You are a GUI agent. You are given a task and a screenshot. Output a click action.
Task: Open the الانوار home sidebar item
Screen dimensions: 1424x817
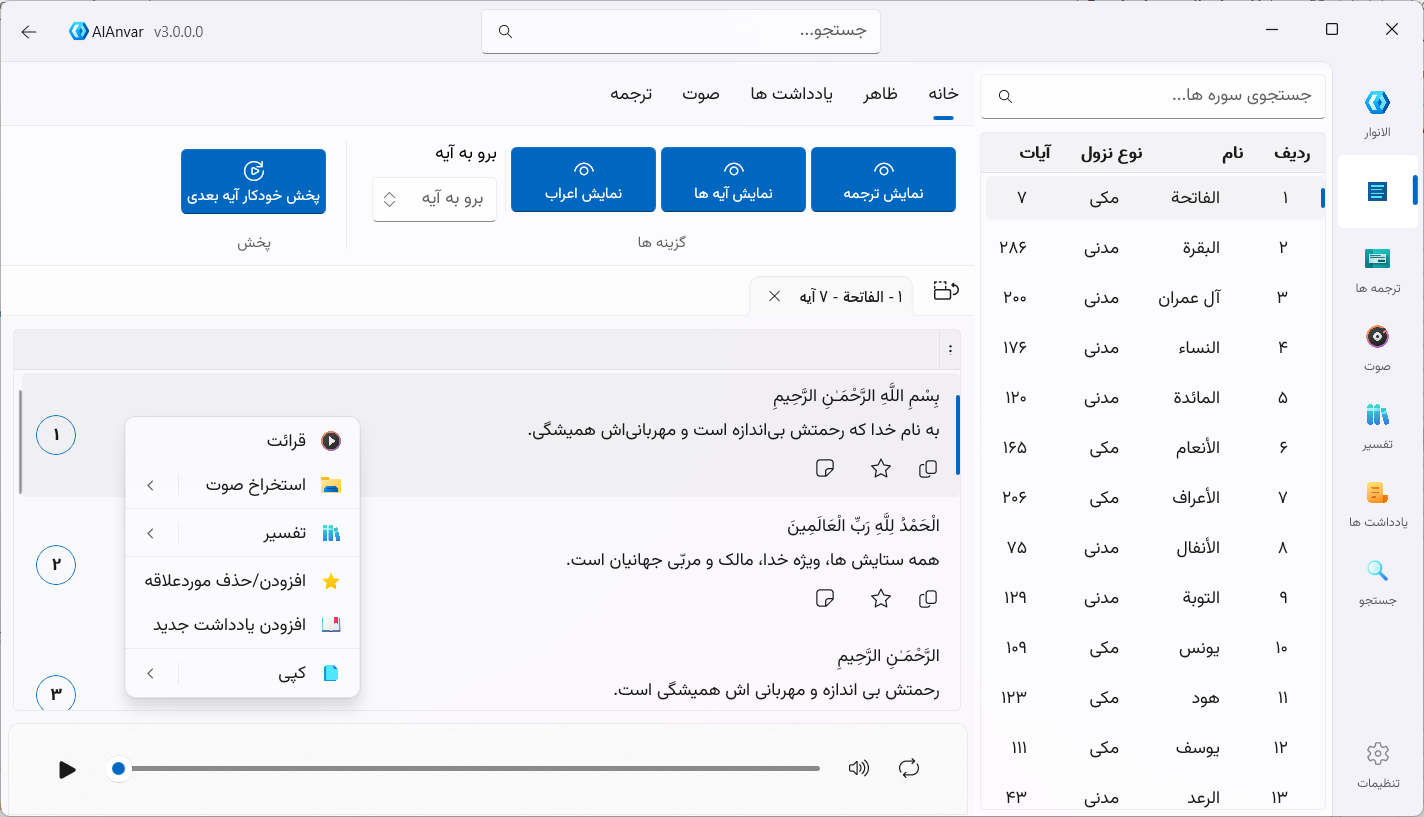point(1377,113)
